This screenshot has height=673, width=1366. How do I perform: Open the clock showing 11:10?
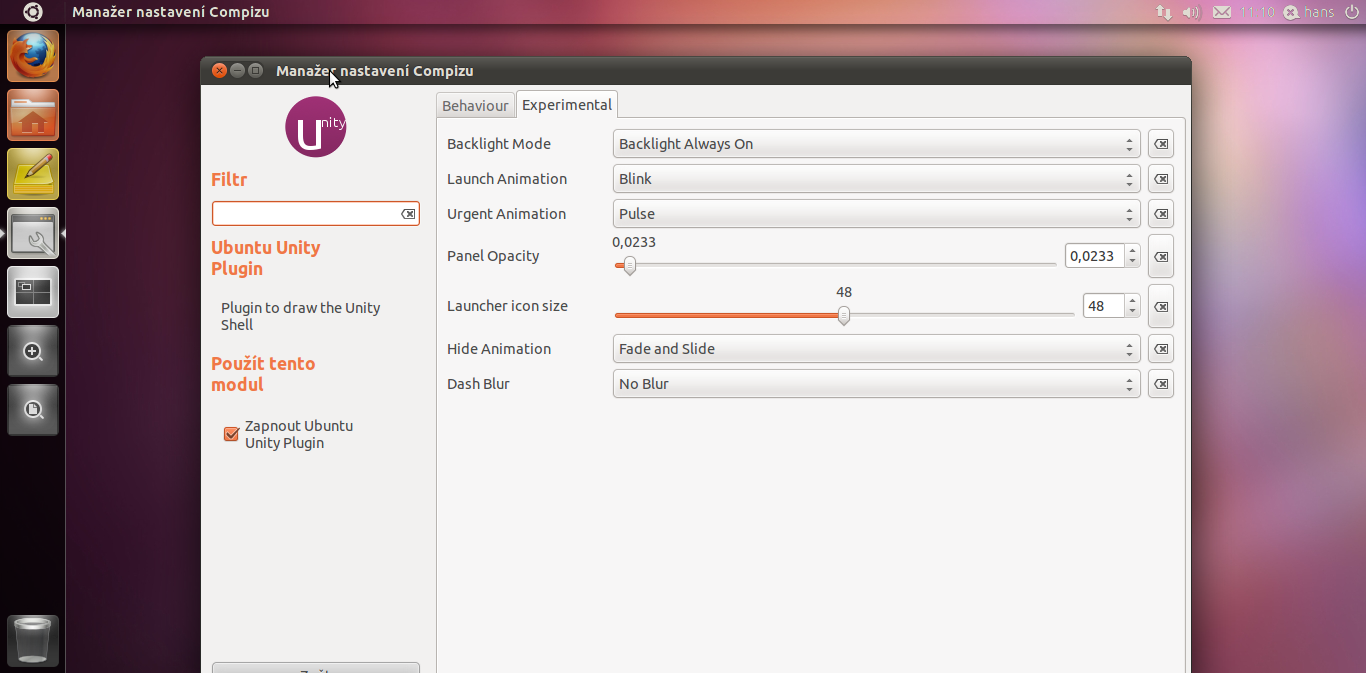coord(1257,12)
